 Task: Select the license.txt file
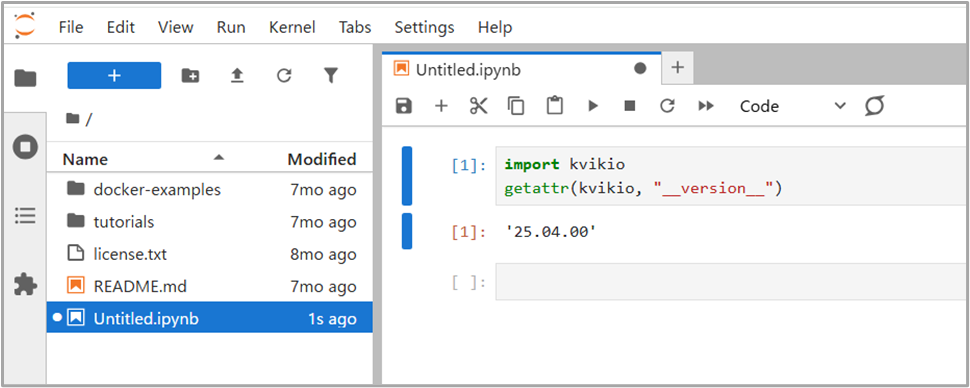pos(210,254)
